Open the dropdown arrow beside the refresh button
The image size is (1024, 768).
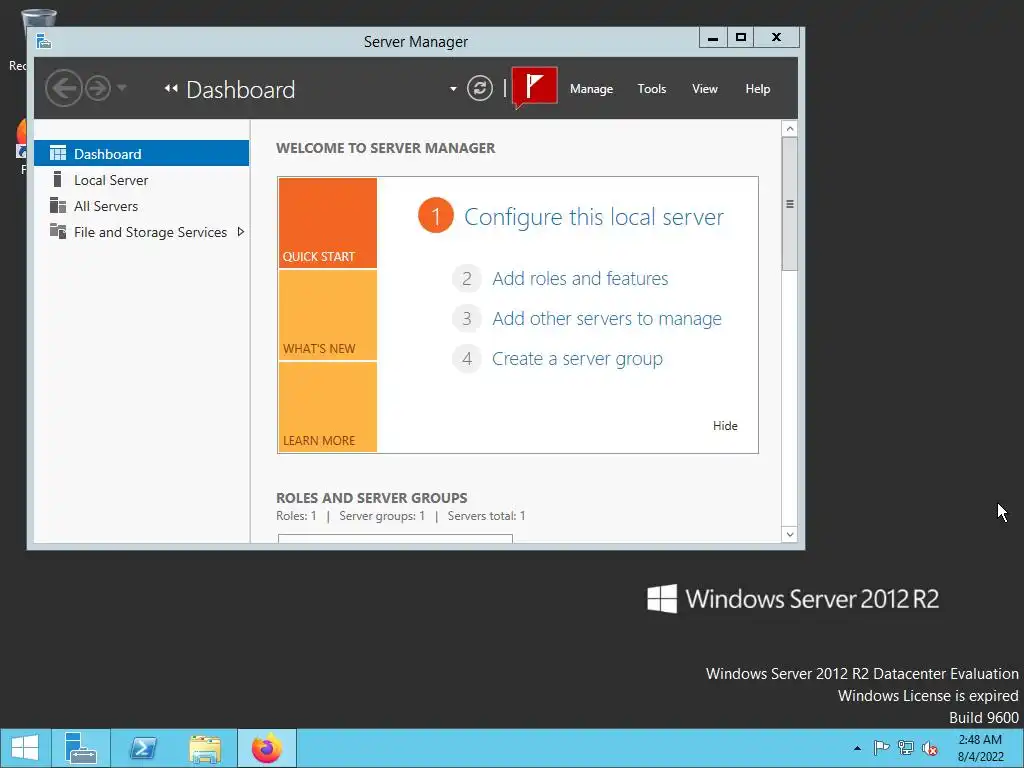pos(453,89)
